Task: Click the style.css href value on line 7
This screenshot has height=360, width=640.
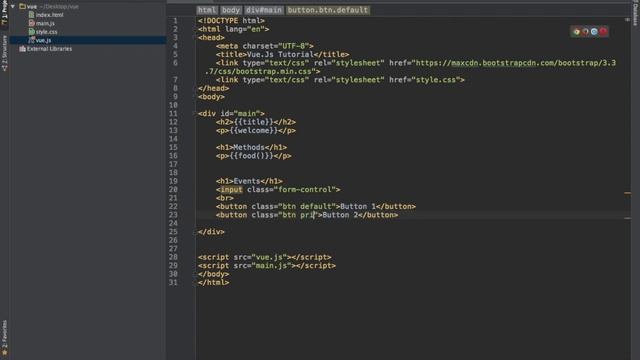Action: tap(437, 80)
